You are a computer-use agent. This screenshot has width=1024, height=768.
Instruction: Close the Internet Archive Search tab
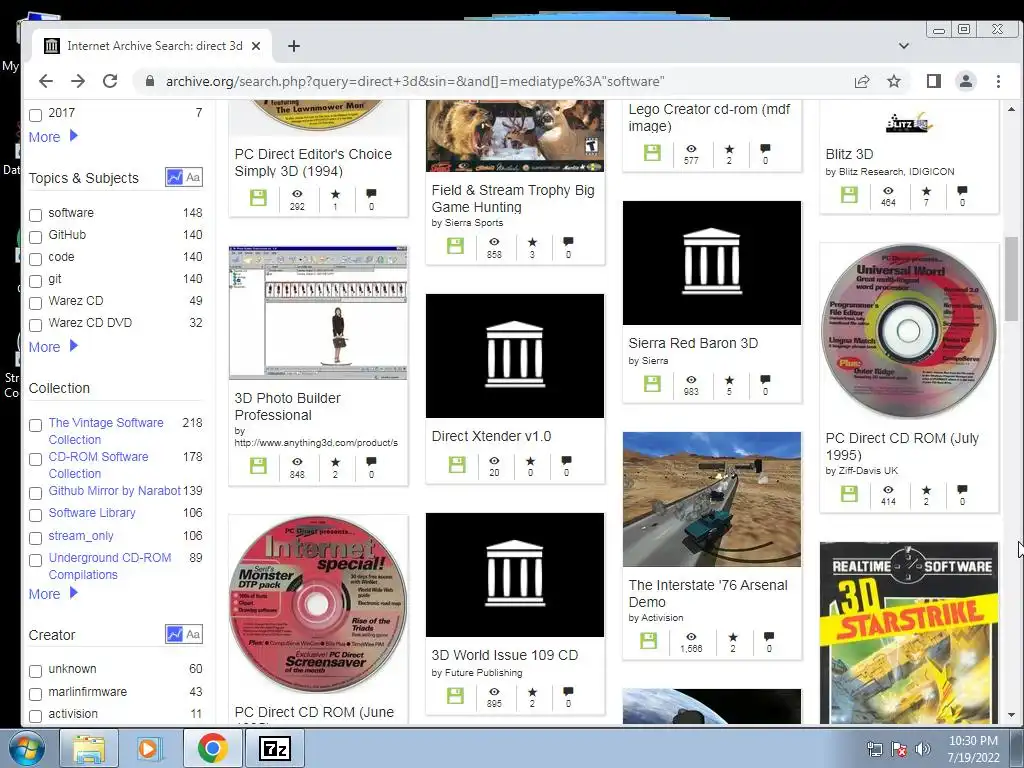[x=256, y=46]
